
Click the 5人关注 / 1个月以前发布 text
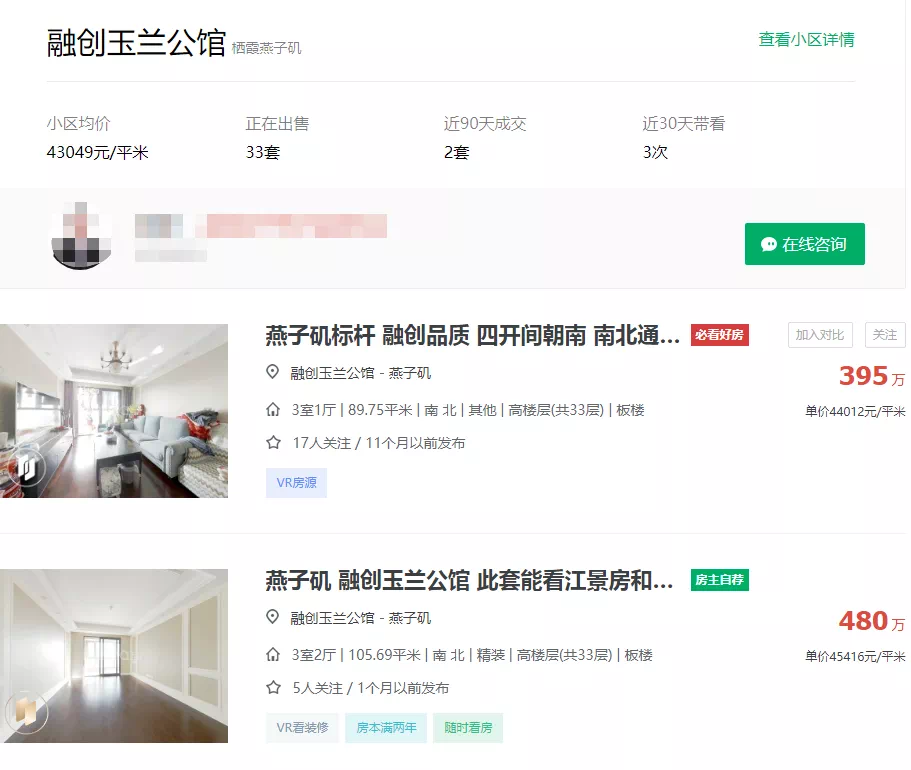pyautogui.click(x=371, y=689)
